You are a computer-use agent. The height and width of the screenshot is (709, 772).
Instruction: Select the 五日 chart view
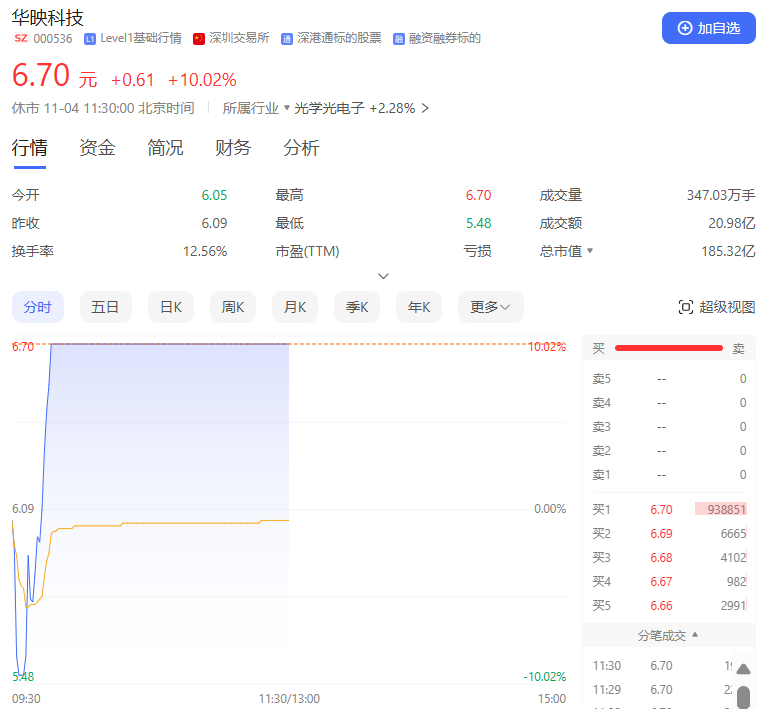105,307
